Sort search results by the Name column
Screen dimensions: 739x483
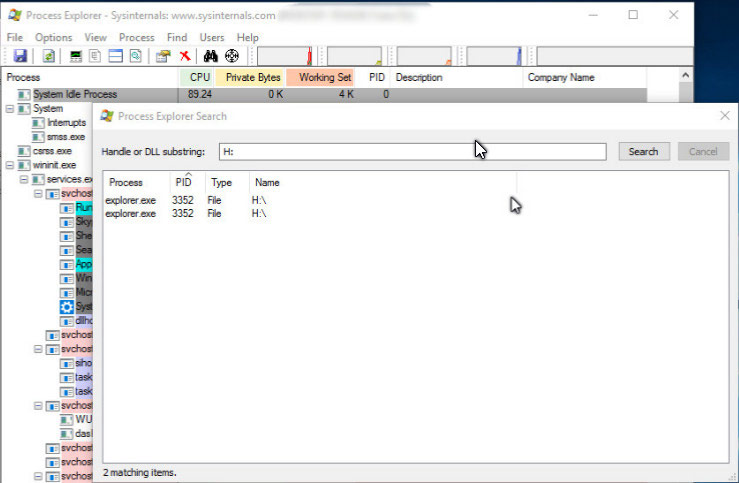point(382,182)
